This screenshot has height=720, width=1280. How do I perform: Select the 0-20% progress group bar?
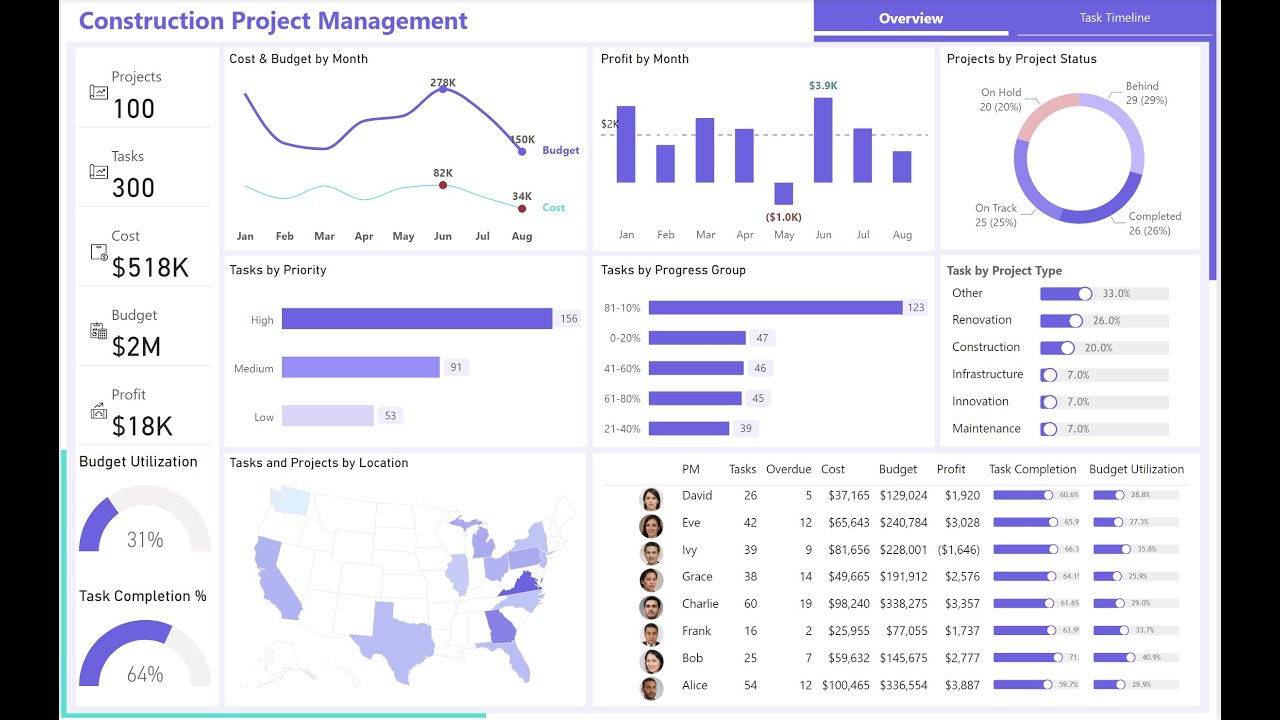[x=697, y=338]
